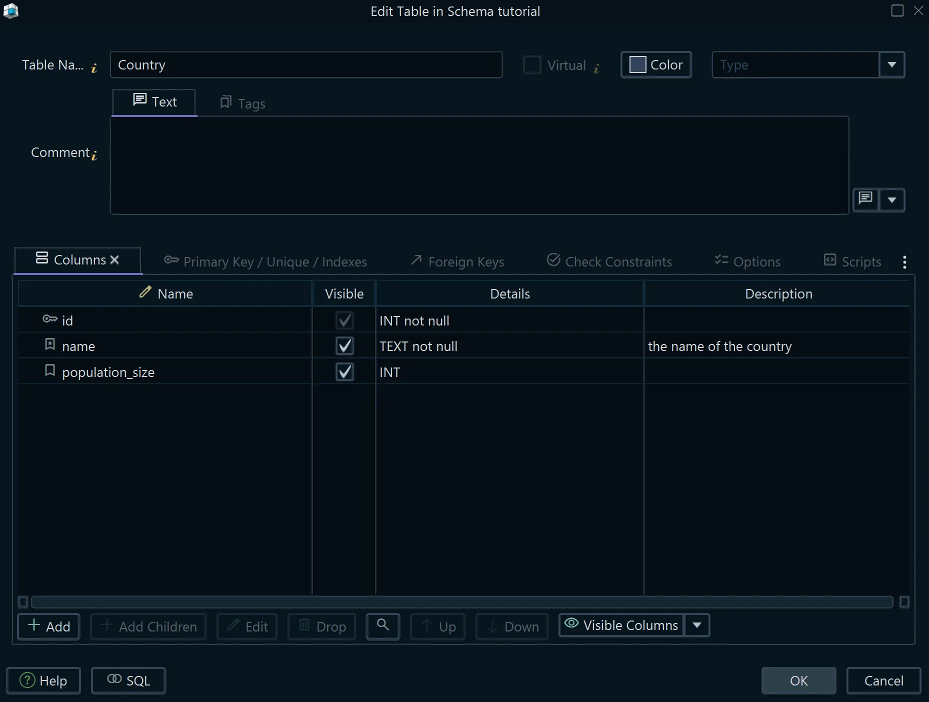The height and width of the screenshot is (702, 929).
Task: Select the primary key icon on the id row
Action: click(50, 319)
